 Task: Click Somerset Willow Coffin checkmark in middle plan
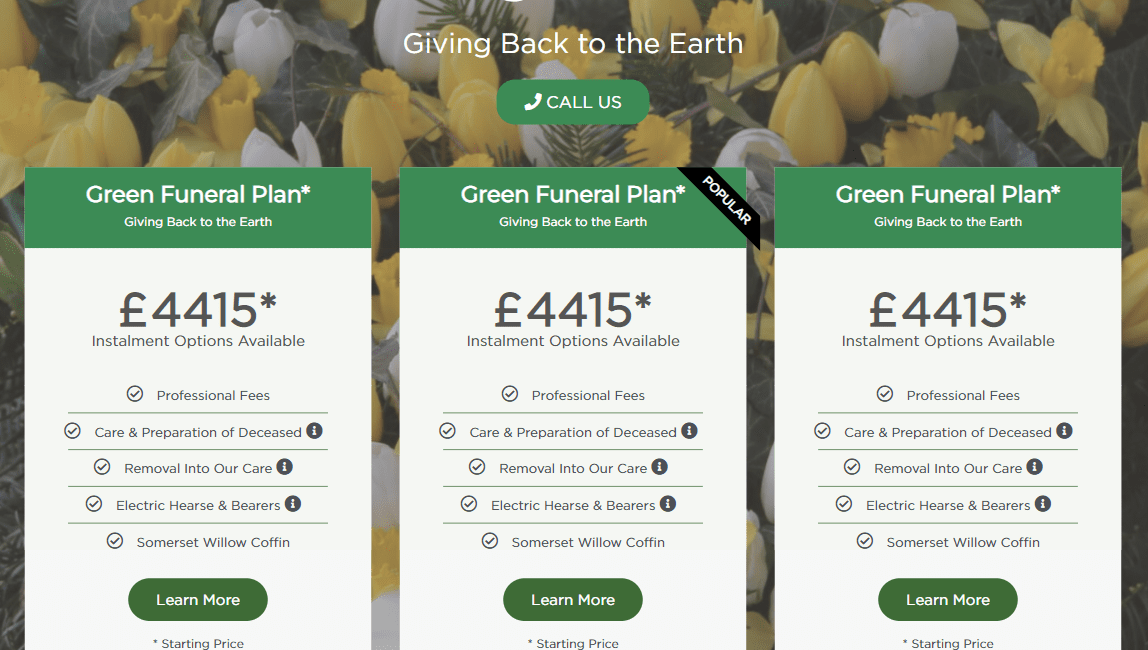click(x=490, y=541)
